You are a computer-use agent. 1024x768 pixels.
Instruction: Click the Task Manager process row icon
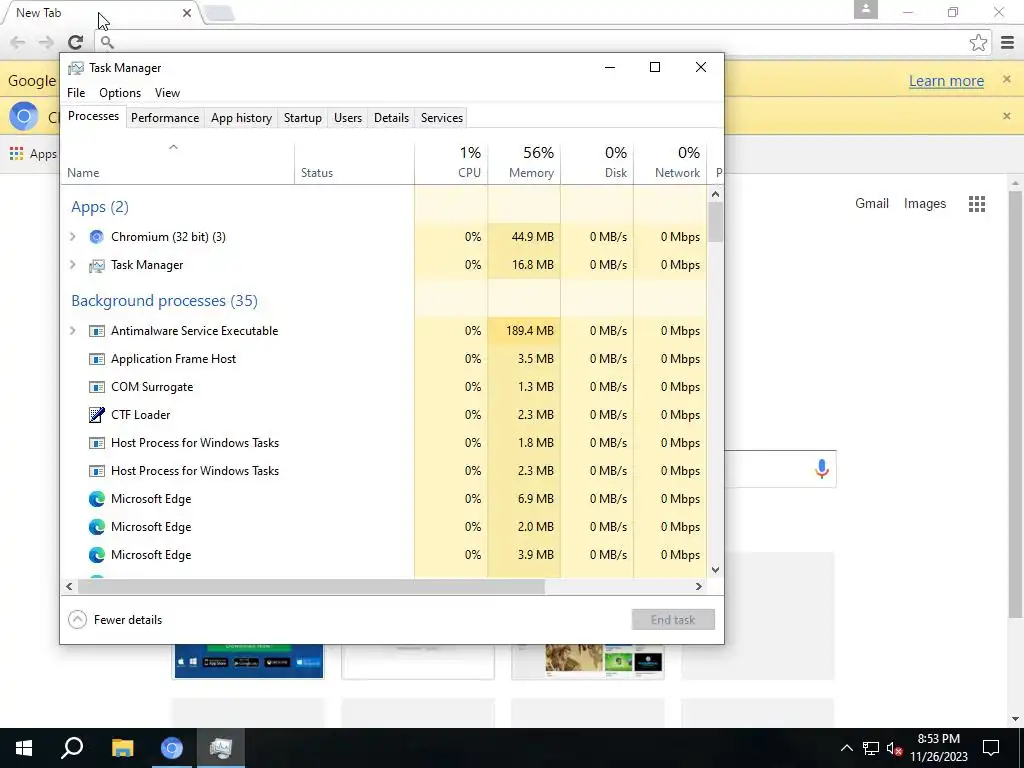point(97,265)
